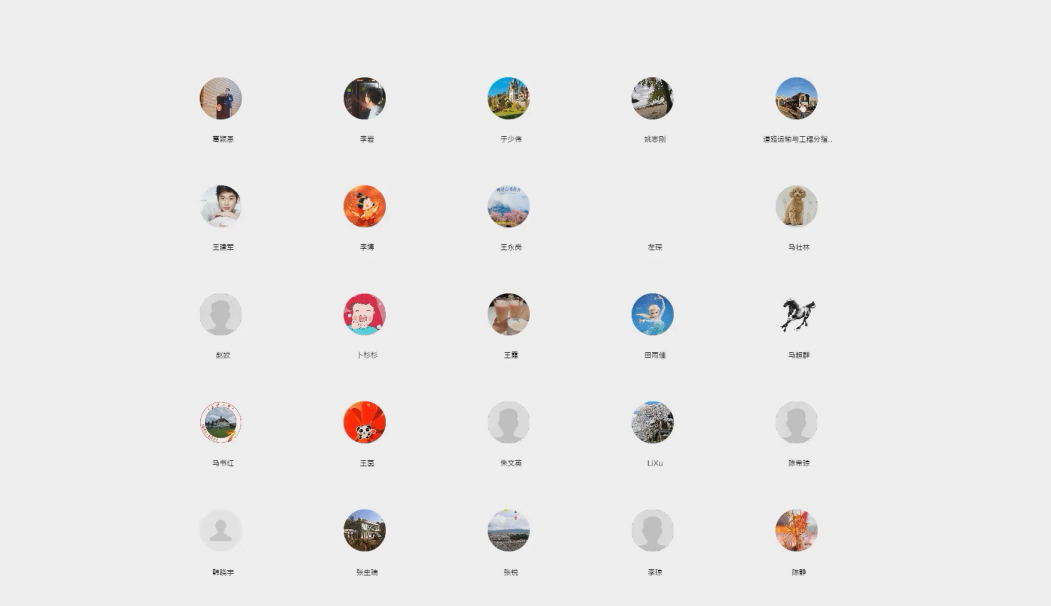Select the dark-haired person side profile avatar

(364, 99)
